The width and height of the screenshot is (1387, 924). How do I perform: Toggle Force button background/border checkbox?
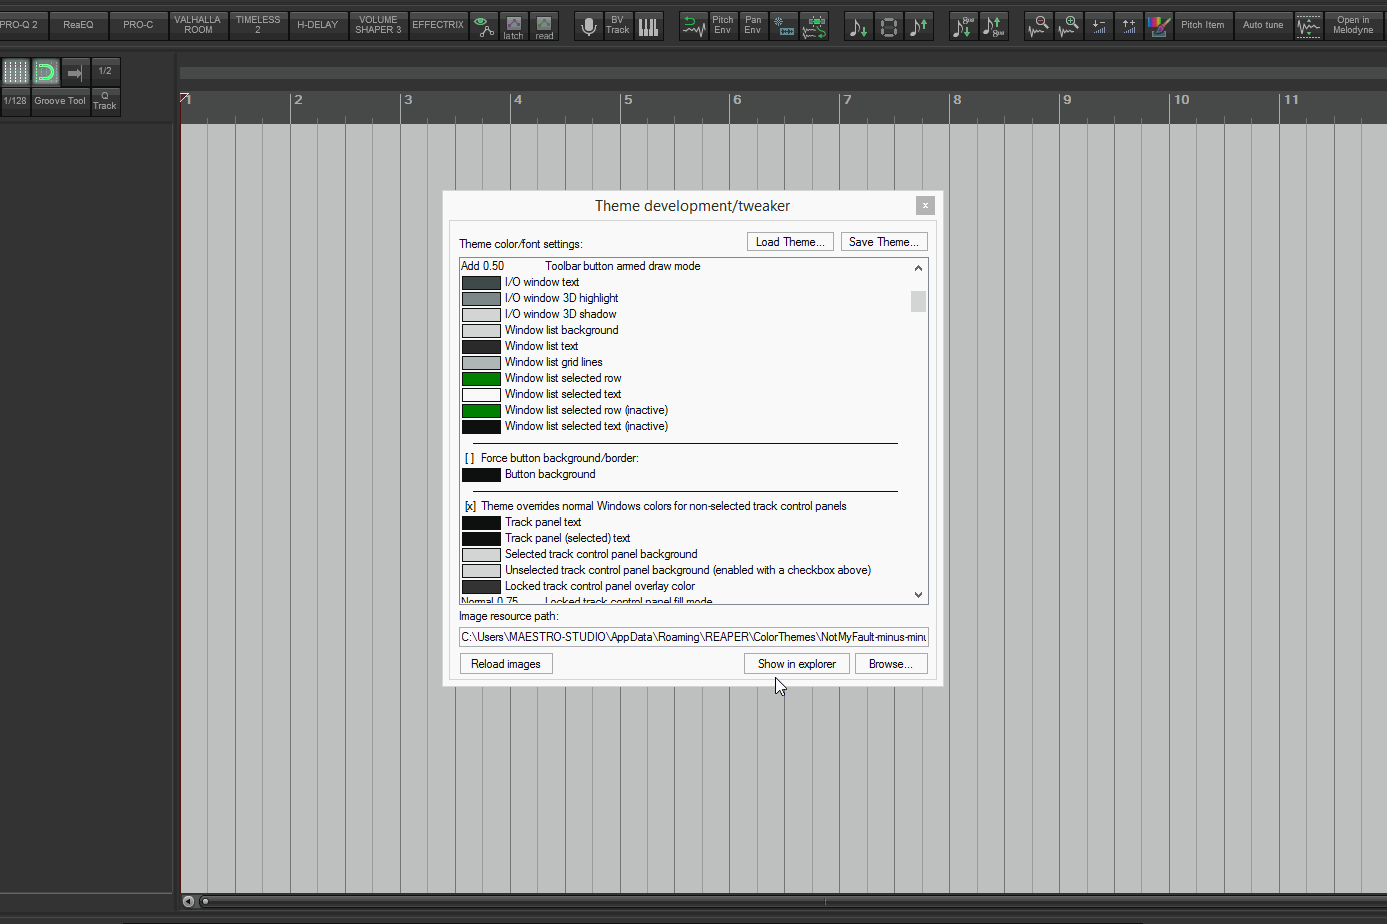470,458
